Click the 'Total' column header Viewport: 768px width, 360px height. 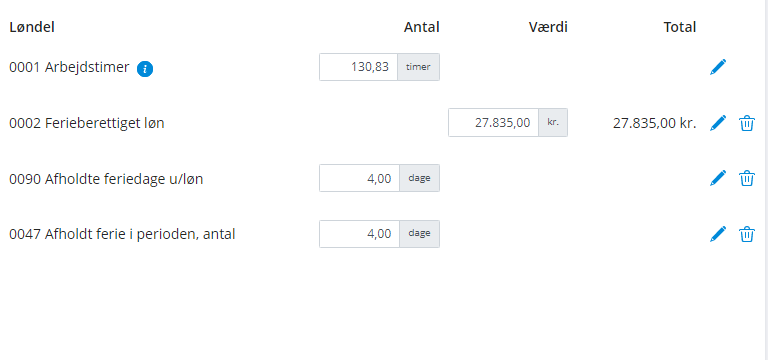coord(680,27)
